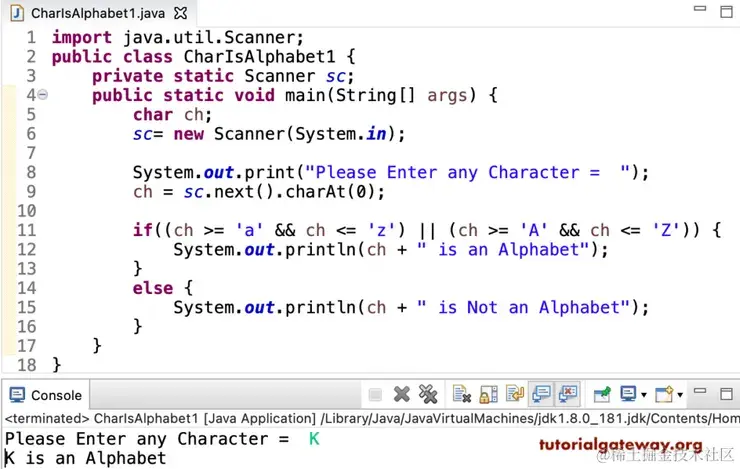This screenshot has height=469, width=740.
Task: Maximize the Console panel
Action: click(x=726, y=394)
